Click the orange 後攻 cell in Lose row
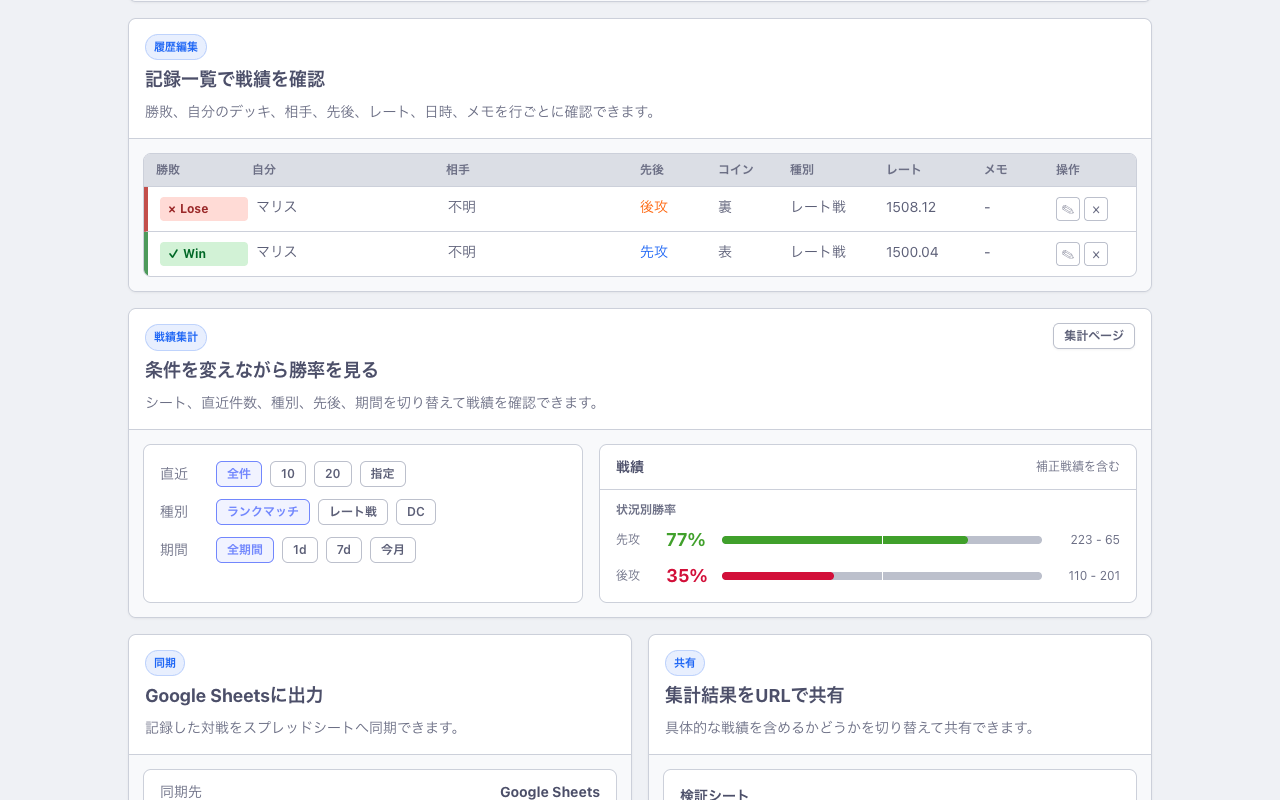Image resolution: width=1280 pixels, height=800 pixels. 654,207
